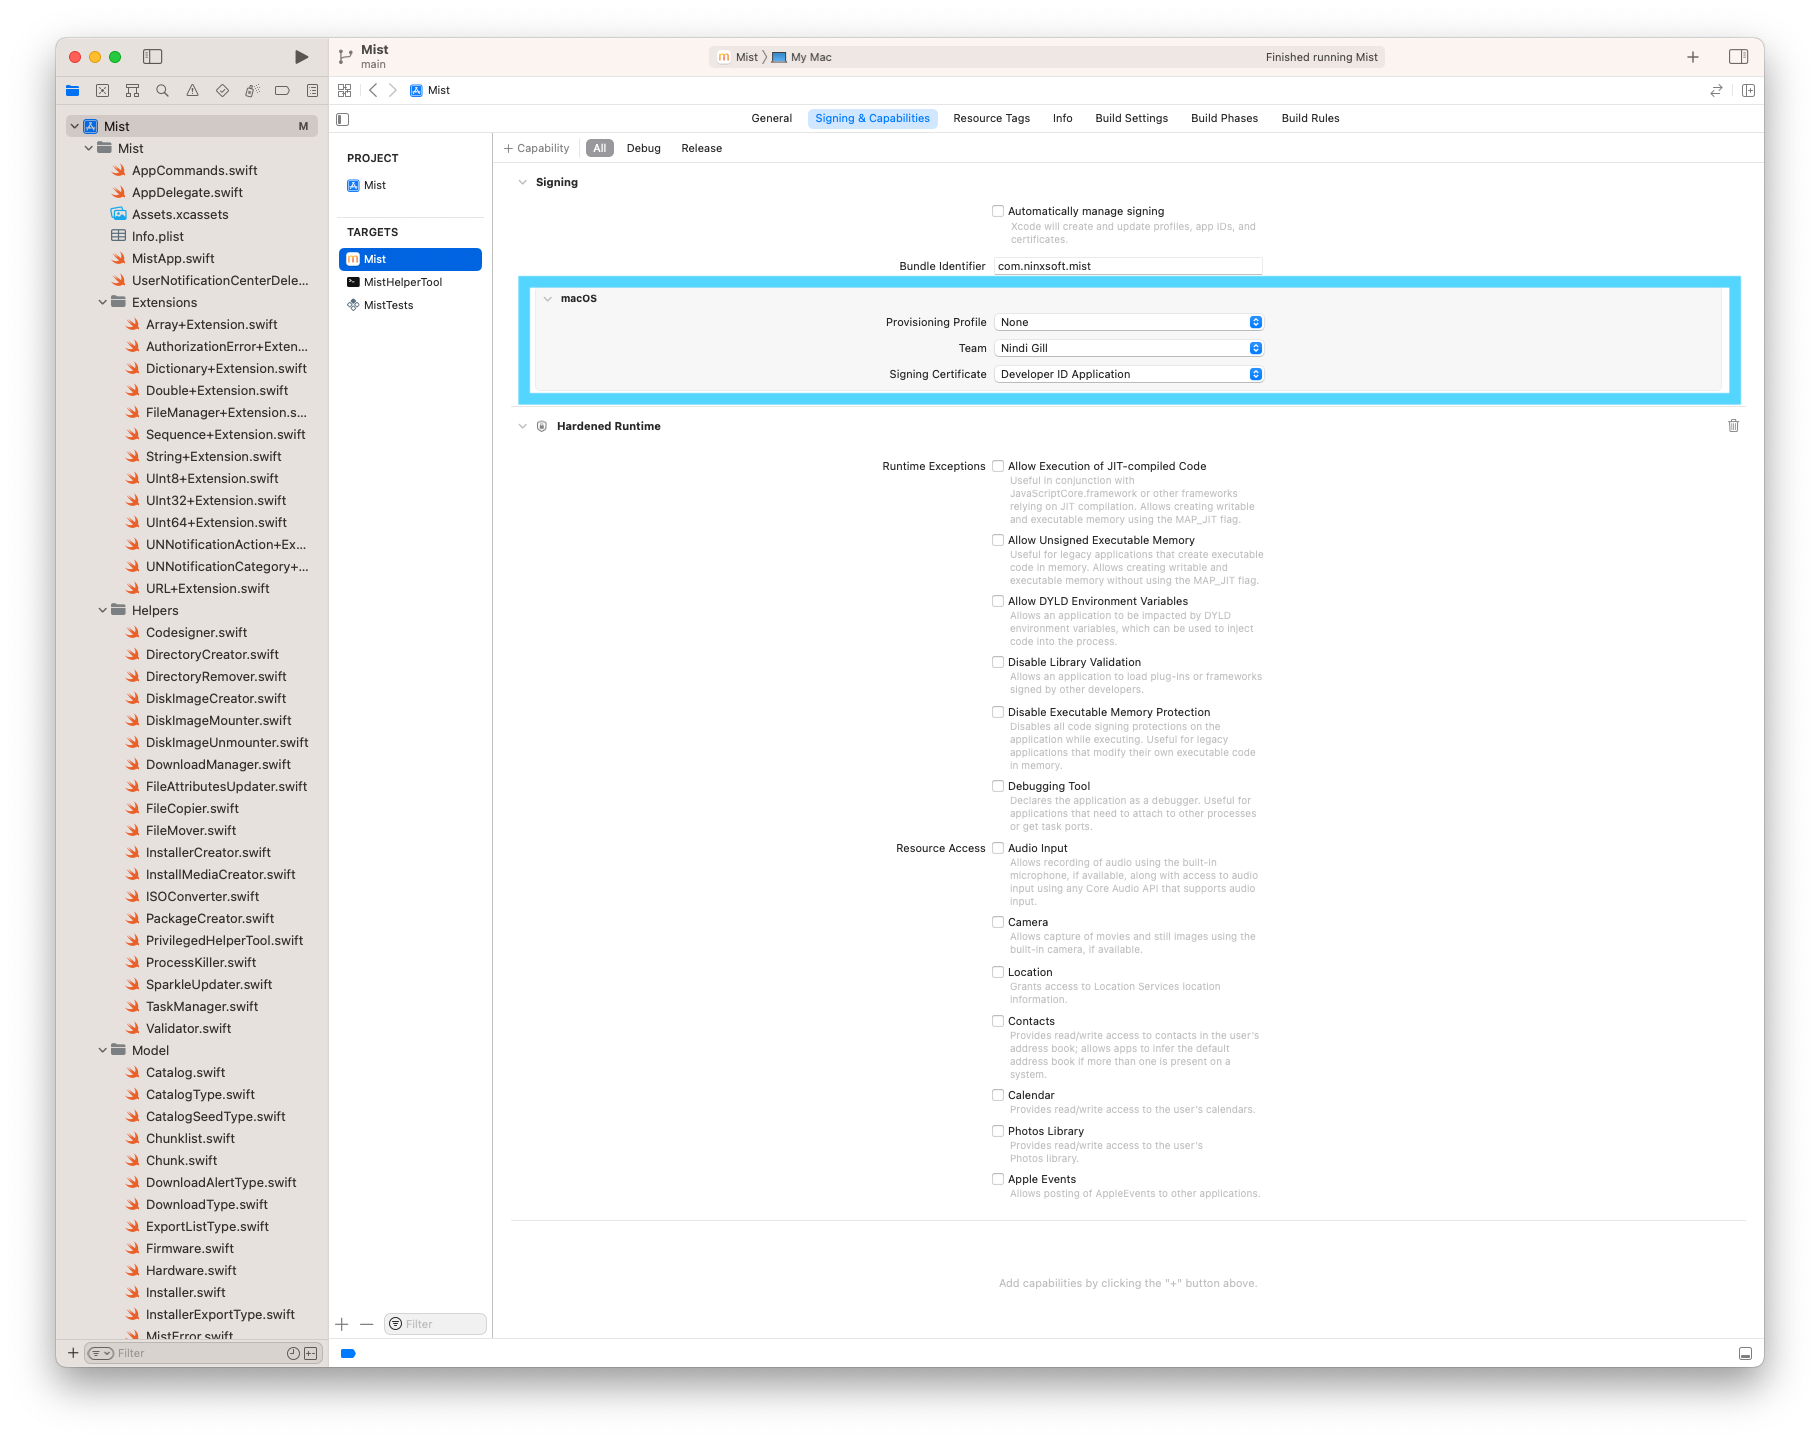Toggle the navigator sidebar in the toolbar
This screenshot has width=1820, height=1441.
tap(153, 57)
